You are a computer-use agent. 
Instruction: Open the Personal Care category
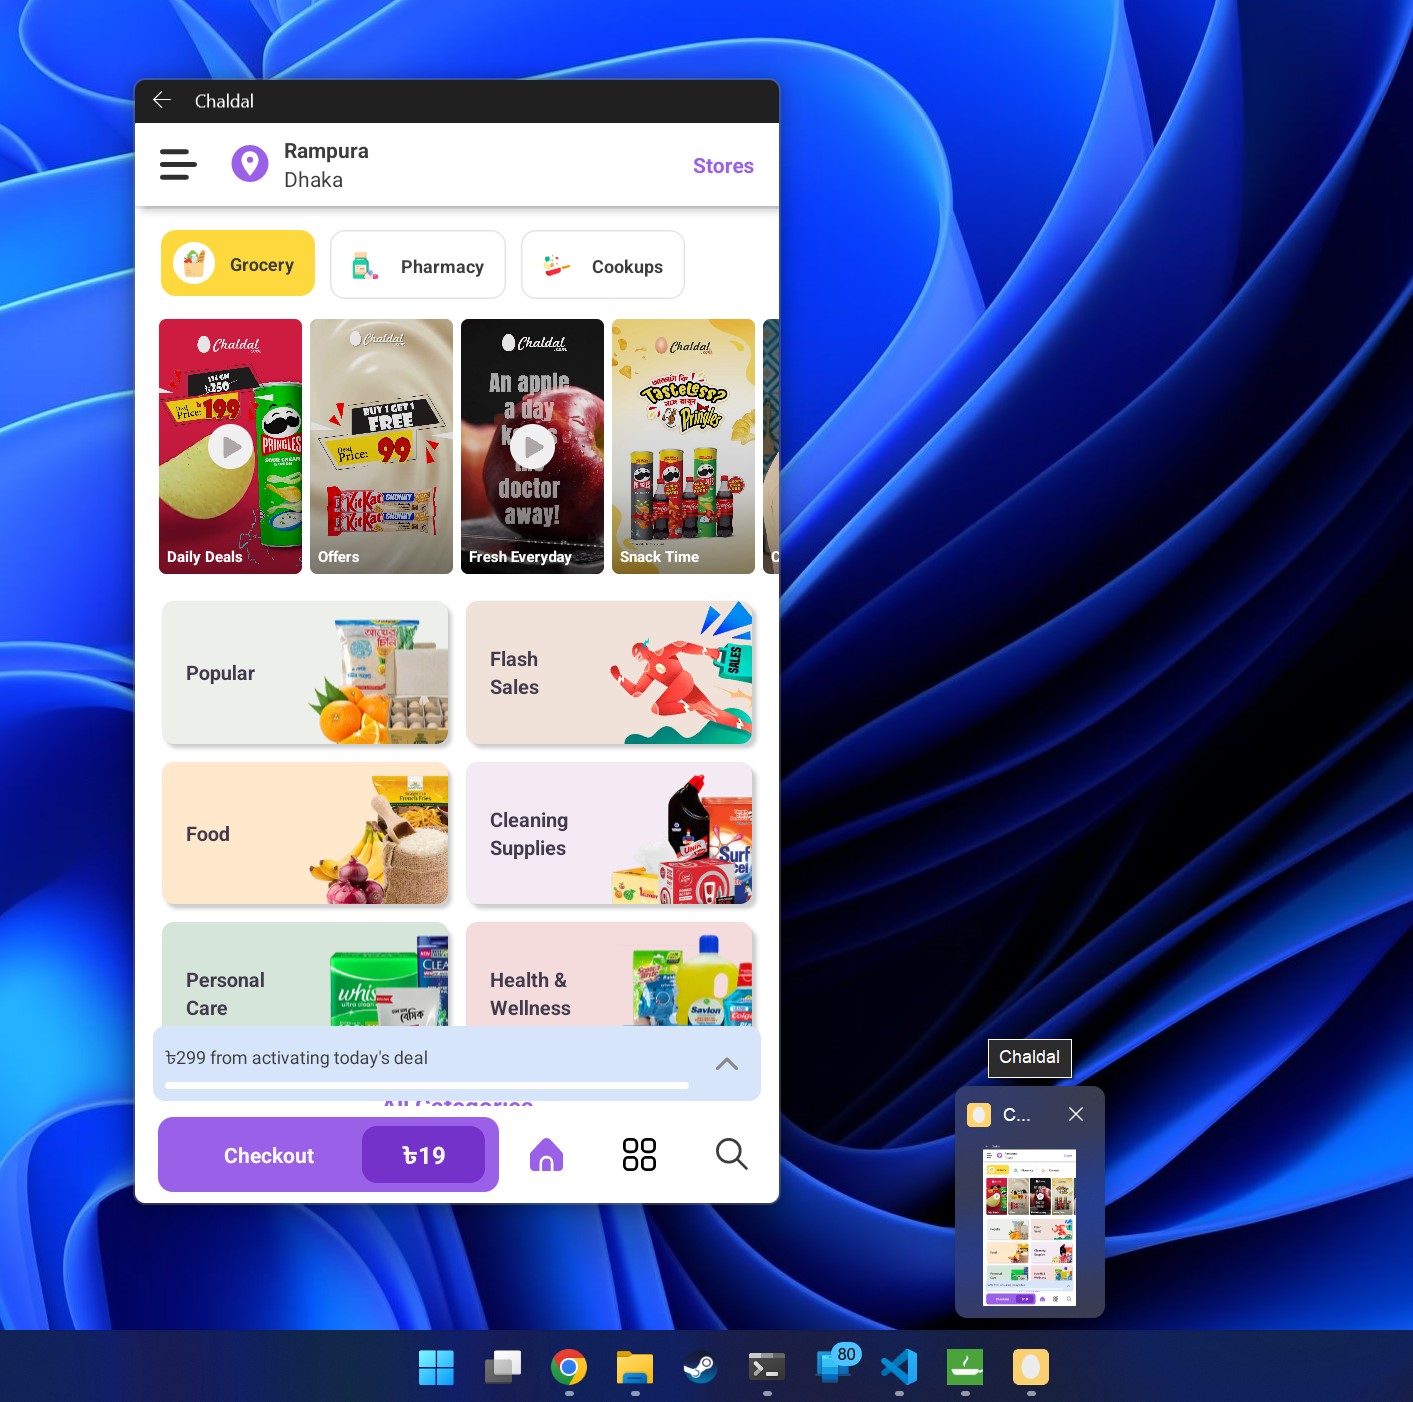(306, 975)
